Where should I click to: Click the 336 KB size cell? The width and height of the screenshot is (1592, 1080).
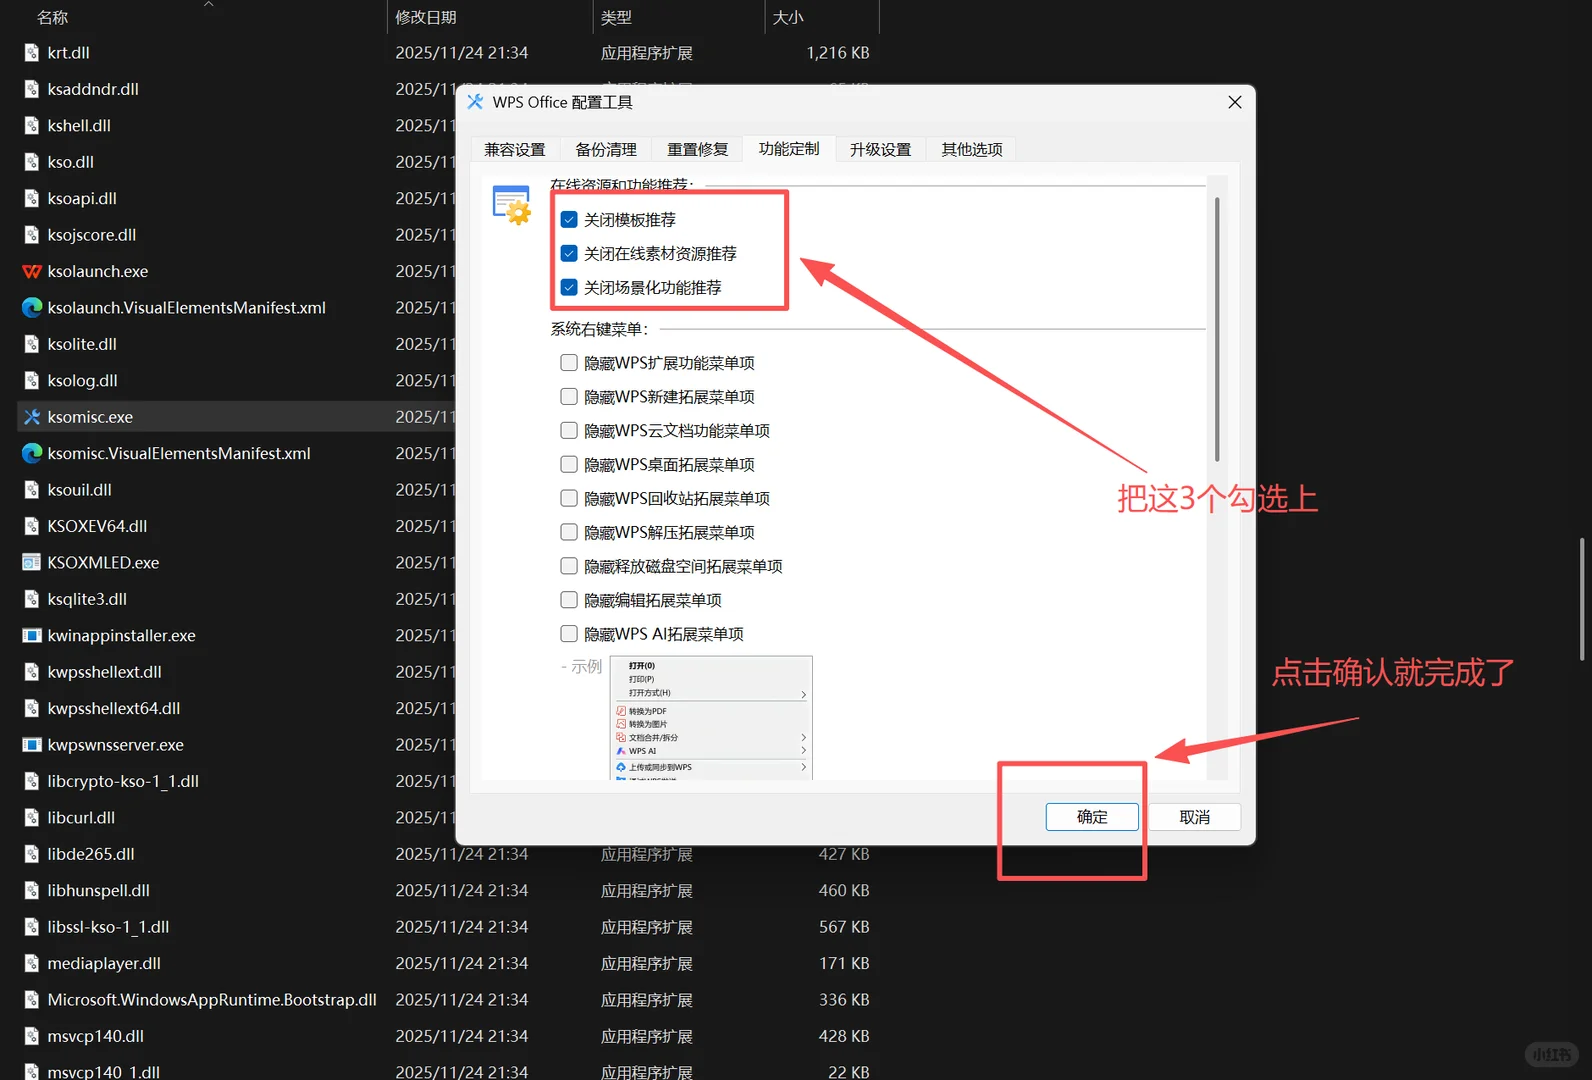844,1000
